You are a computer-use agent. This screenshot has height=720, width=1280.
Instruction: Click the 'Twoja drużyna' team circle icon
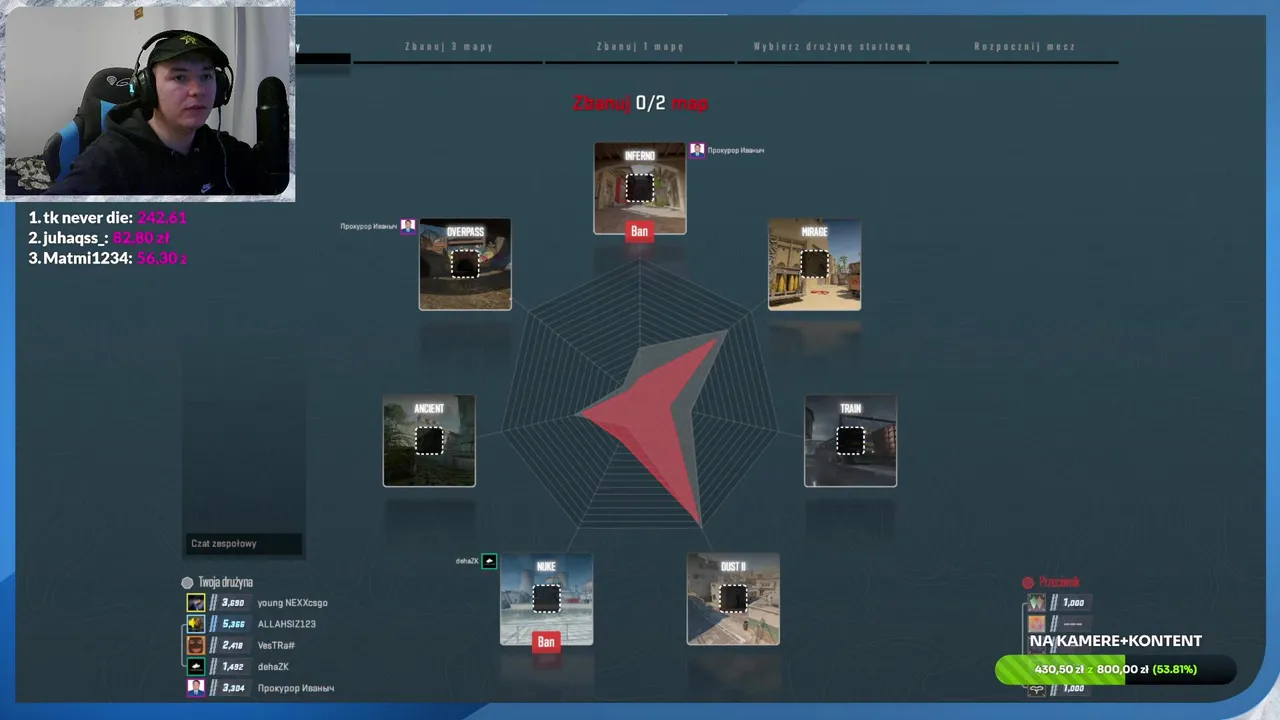coord(187,582)
